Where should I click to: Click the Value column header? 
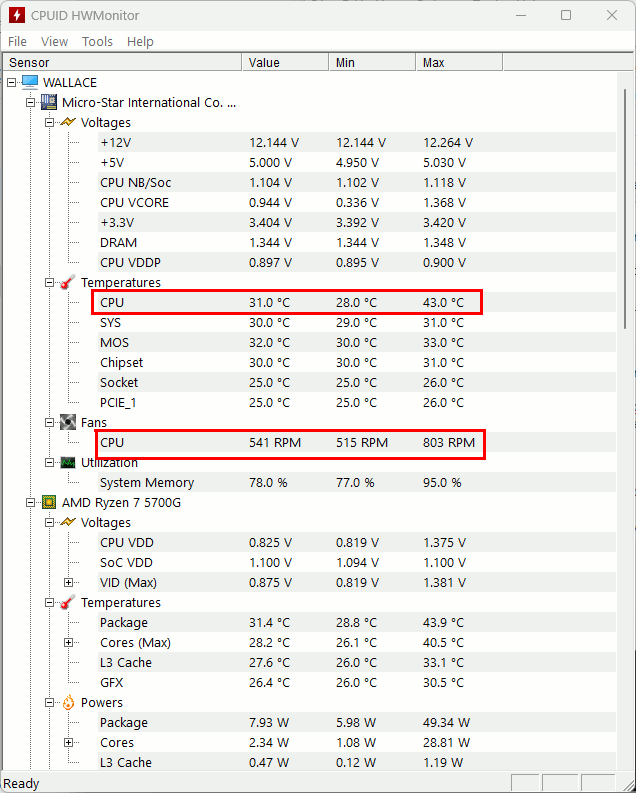[285, 62]
